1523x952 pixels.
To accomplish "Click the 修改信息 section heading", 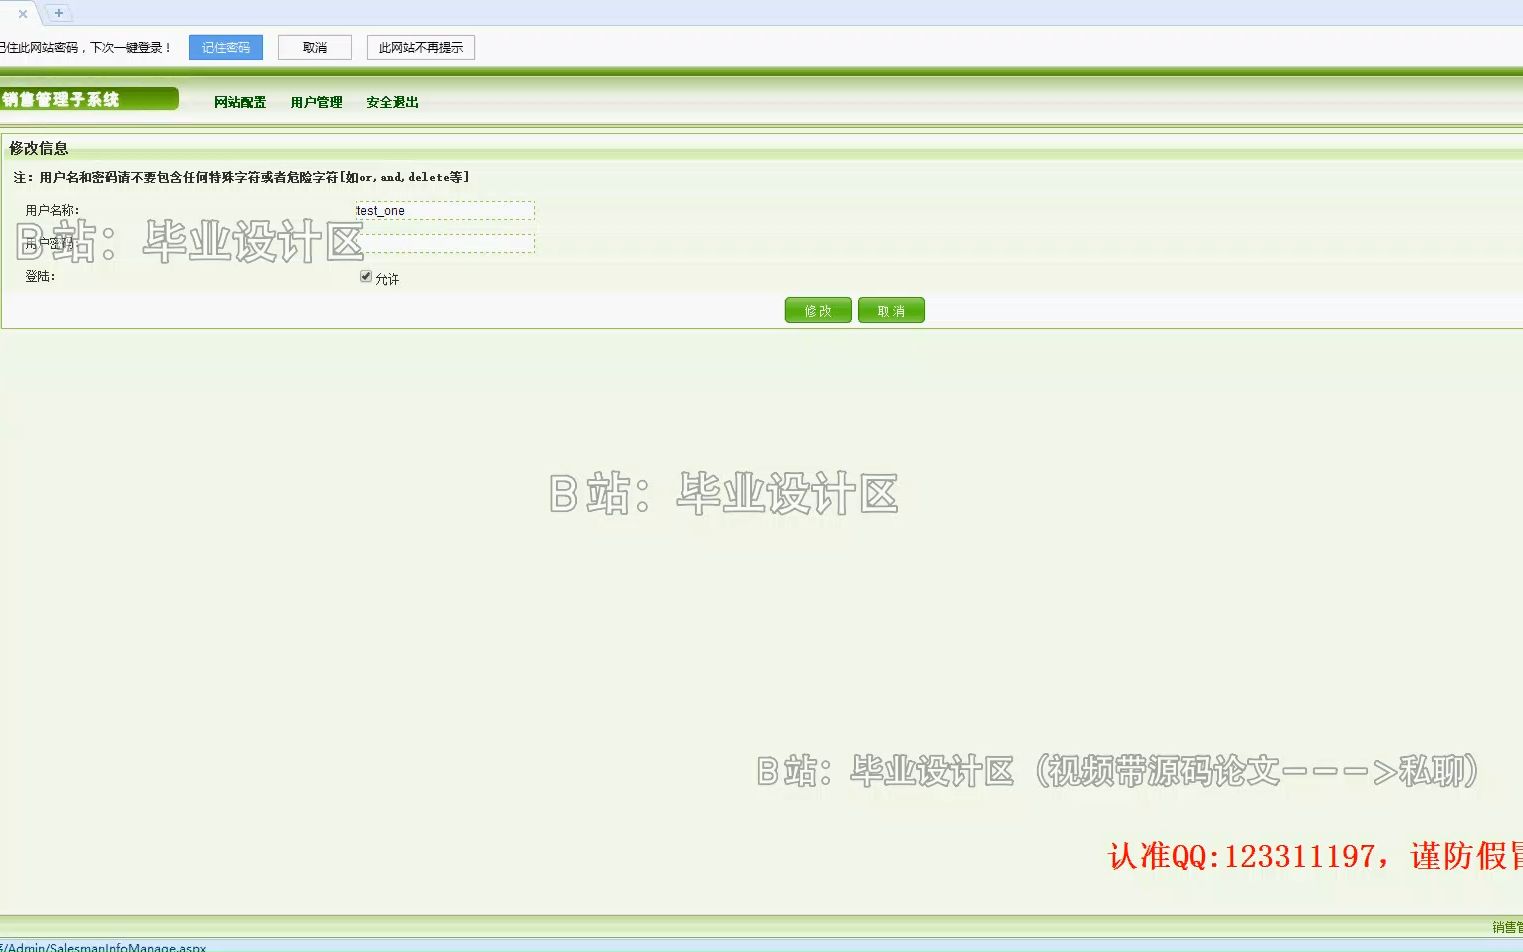I will (39, 148).
